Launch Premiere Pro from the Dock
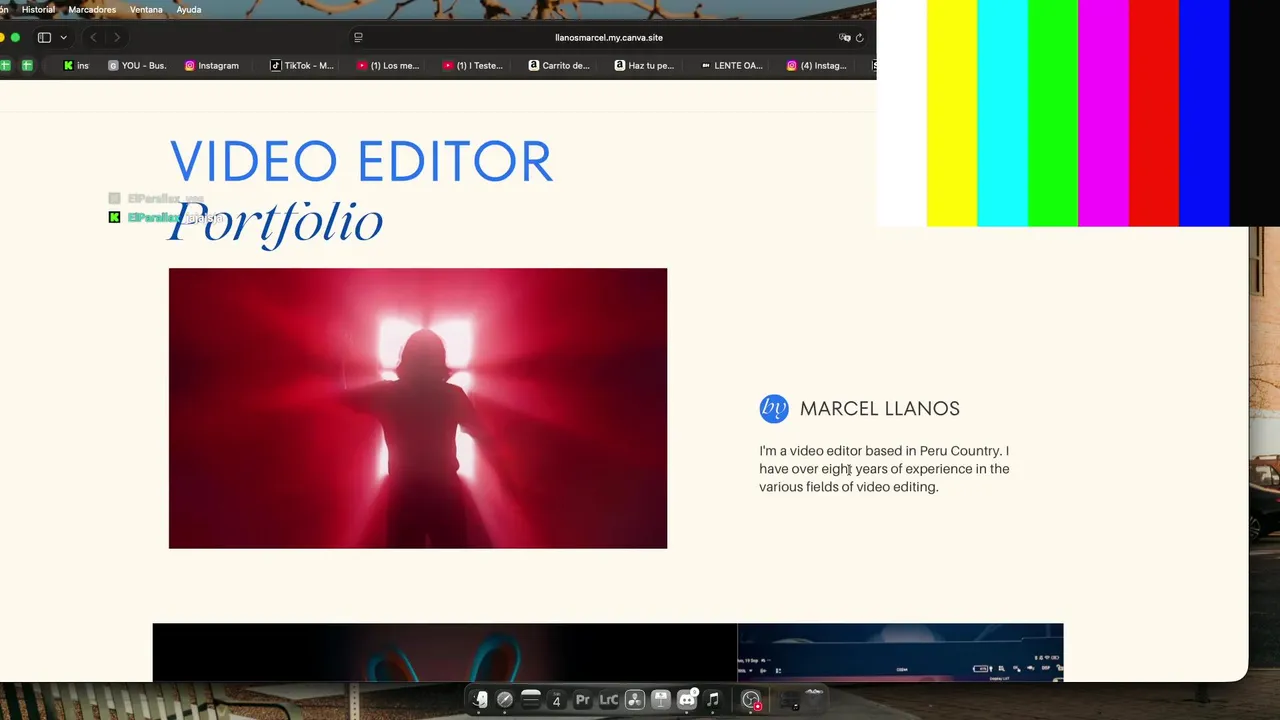This screenshot has width=1280, height=720. [583, 700]
